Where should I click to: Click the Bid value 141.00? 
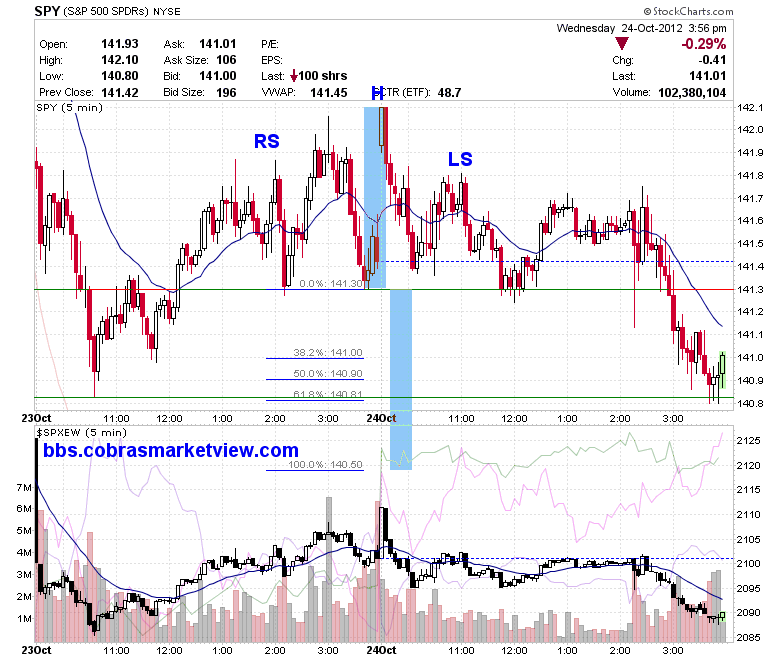click(x=218, y=76)
